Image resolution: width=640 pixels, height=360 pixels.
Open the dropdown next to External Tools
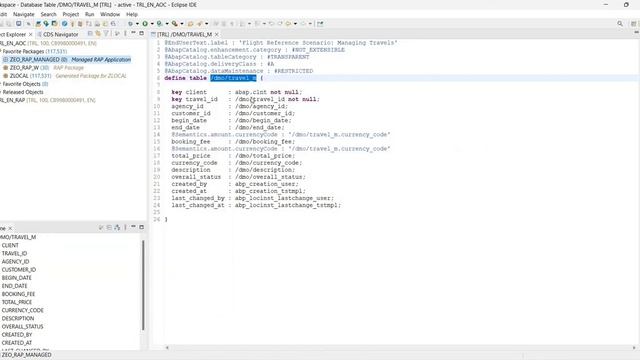tap(182, 24)
